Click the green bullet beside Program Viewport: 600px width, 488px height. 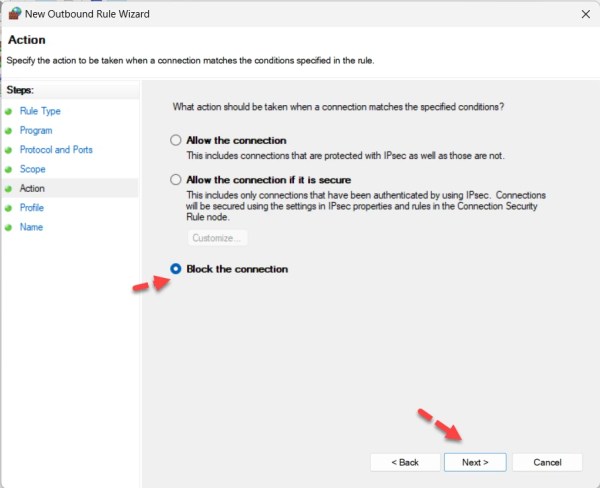click(8, 131)
